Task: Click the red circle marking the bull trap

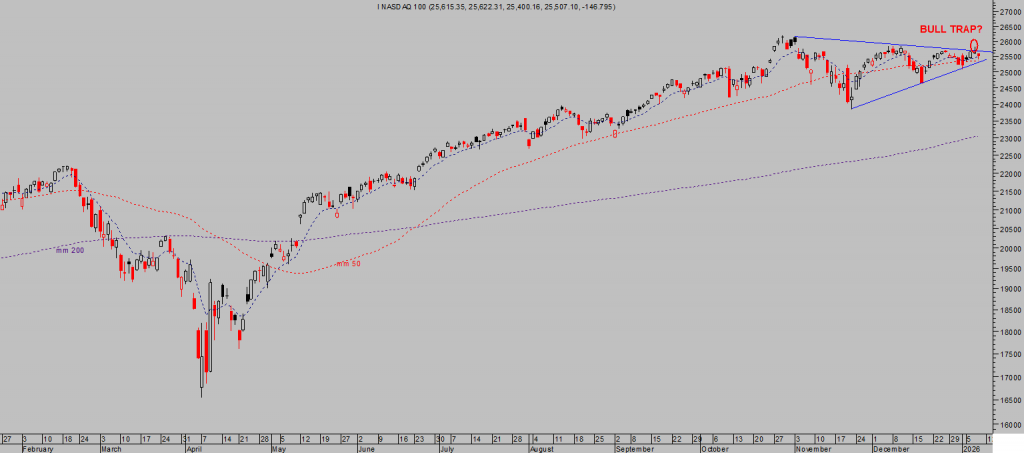Action: click(974, 45)
